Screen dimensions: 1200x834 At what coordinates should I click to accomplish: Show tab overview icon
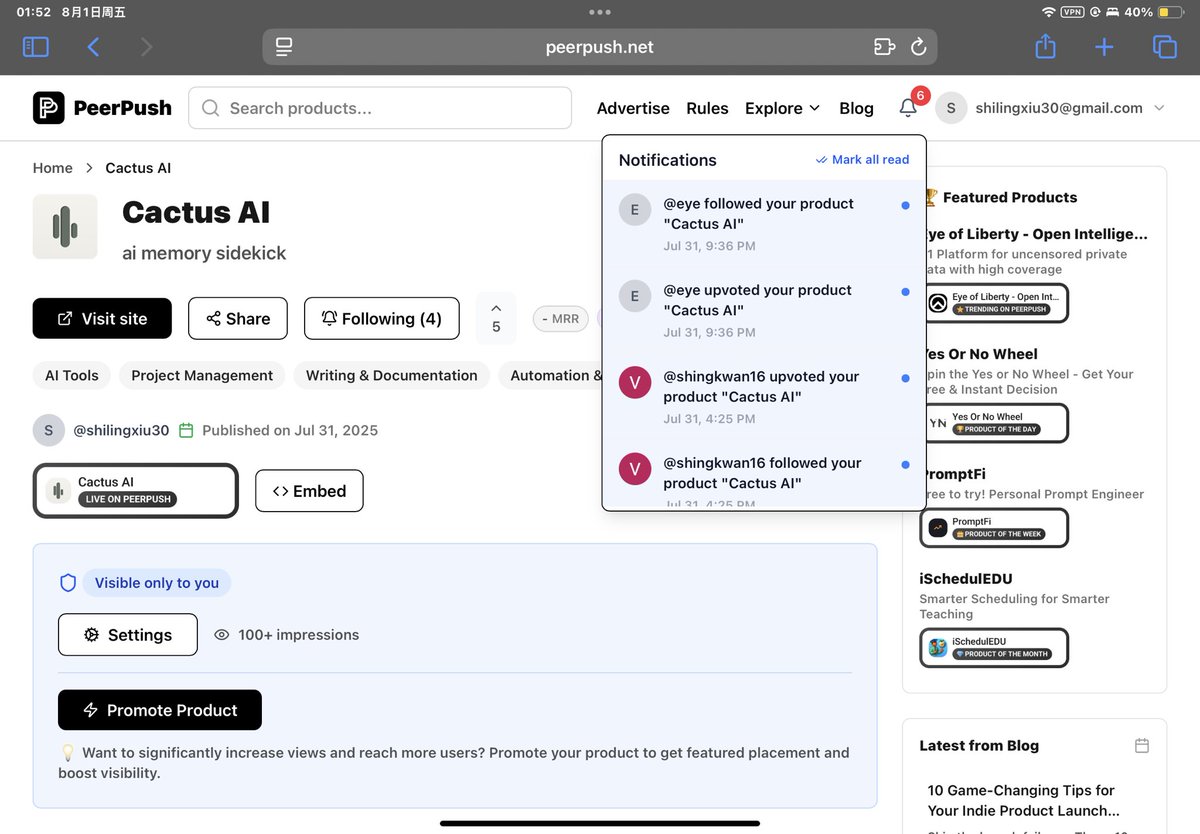point(1164,47)
